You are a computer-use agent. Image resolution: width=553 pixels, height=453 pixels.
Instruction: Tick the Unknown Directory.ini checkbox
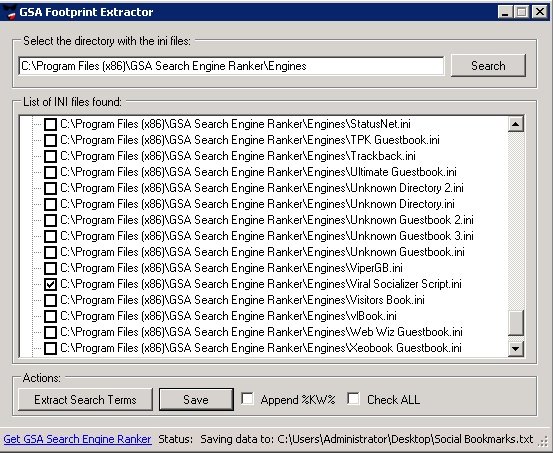coord(50,204)
